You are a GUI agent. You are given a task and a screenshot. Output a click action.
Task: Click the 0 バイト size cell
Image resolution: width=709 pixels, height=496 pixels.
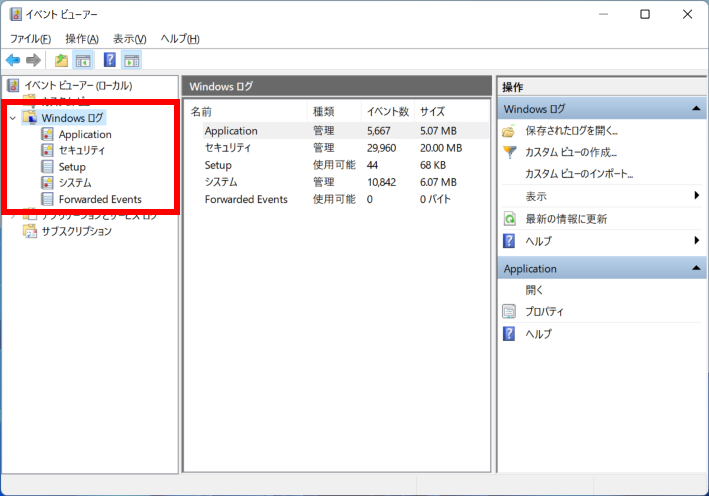(x=435, y=199)
